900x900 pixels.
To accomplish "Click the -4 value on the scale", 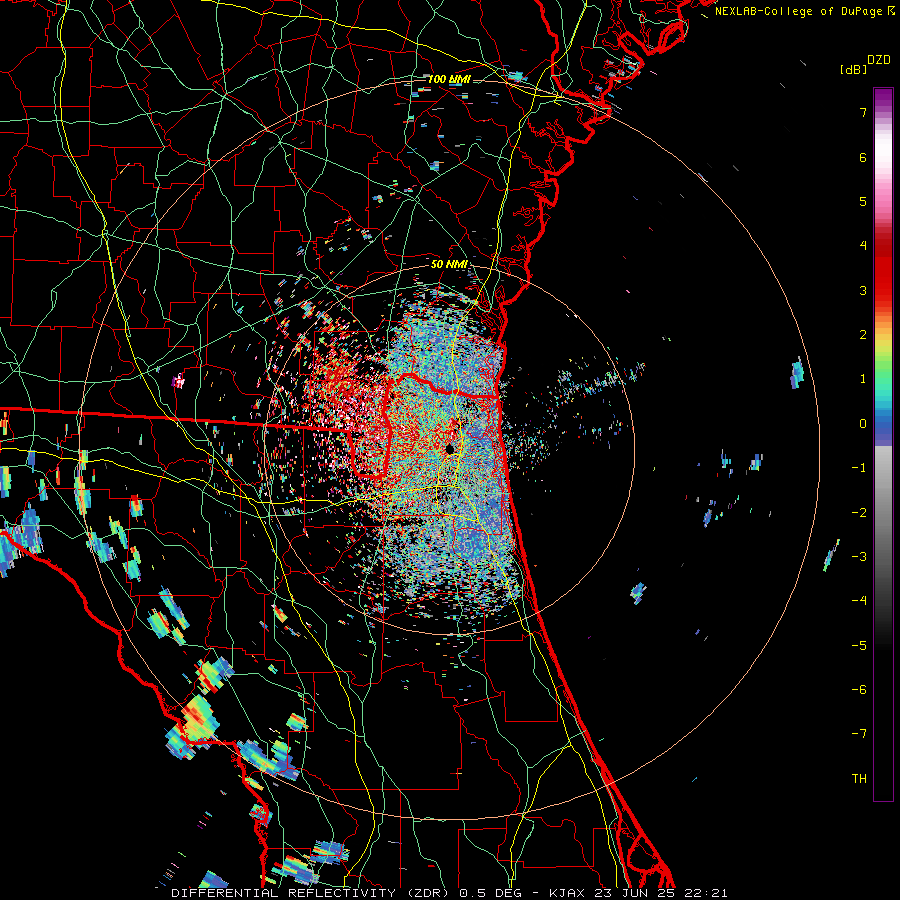I will pos(859,600).
